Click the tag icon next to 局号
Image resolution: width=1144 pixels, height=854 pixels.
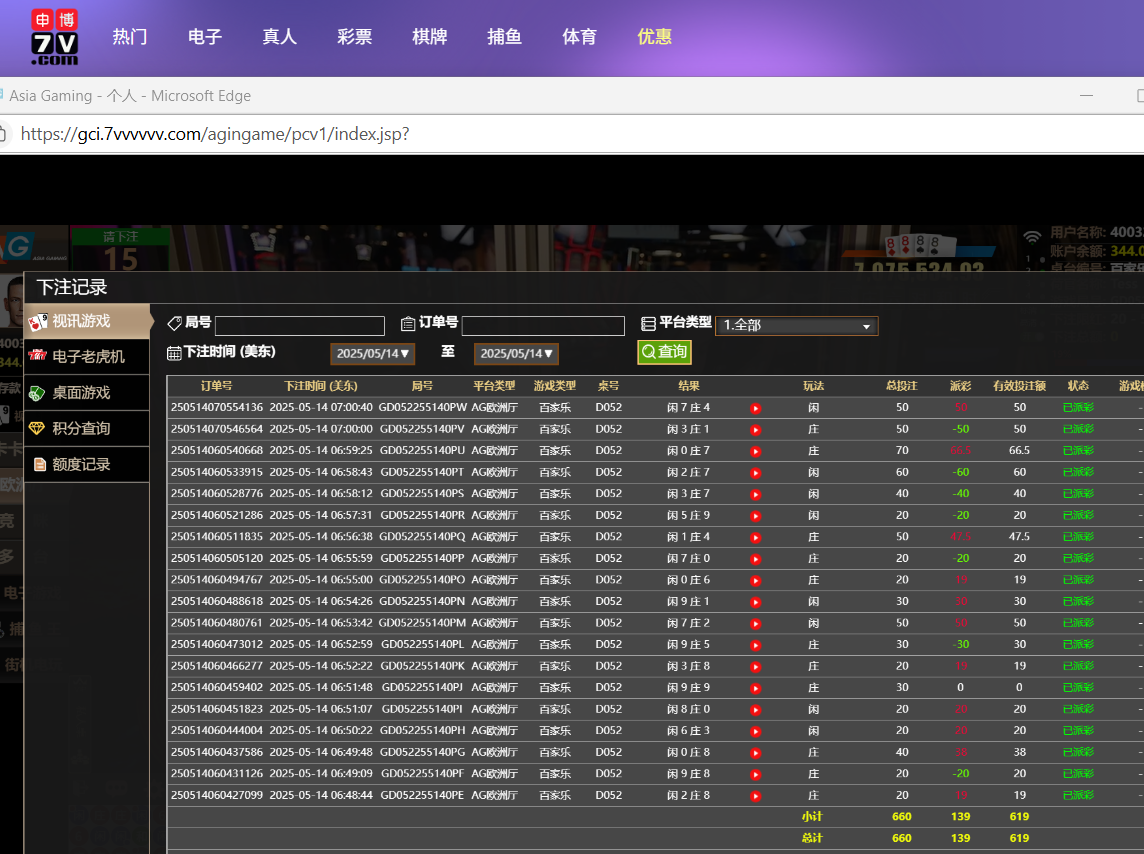pyautogui.click(x=174, y=323)
